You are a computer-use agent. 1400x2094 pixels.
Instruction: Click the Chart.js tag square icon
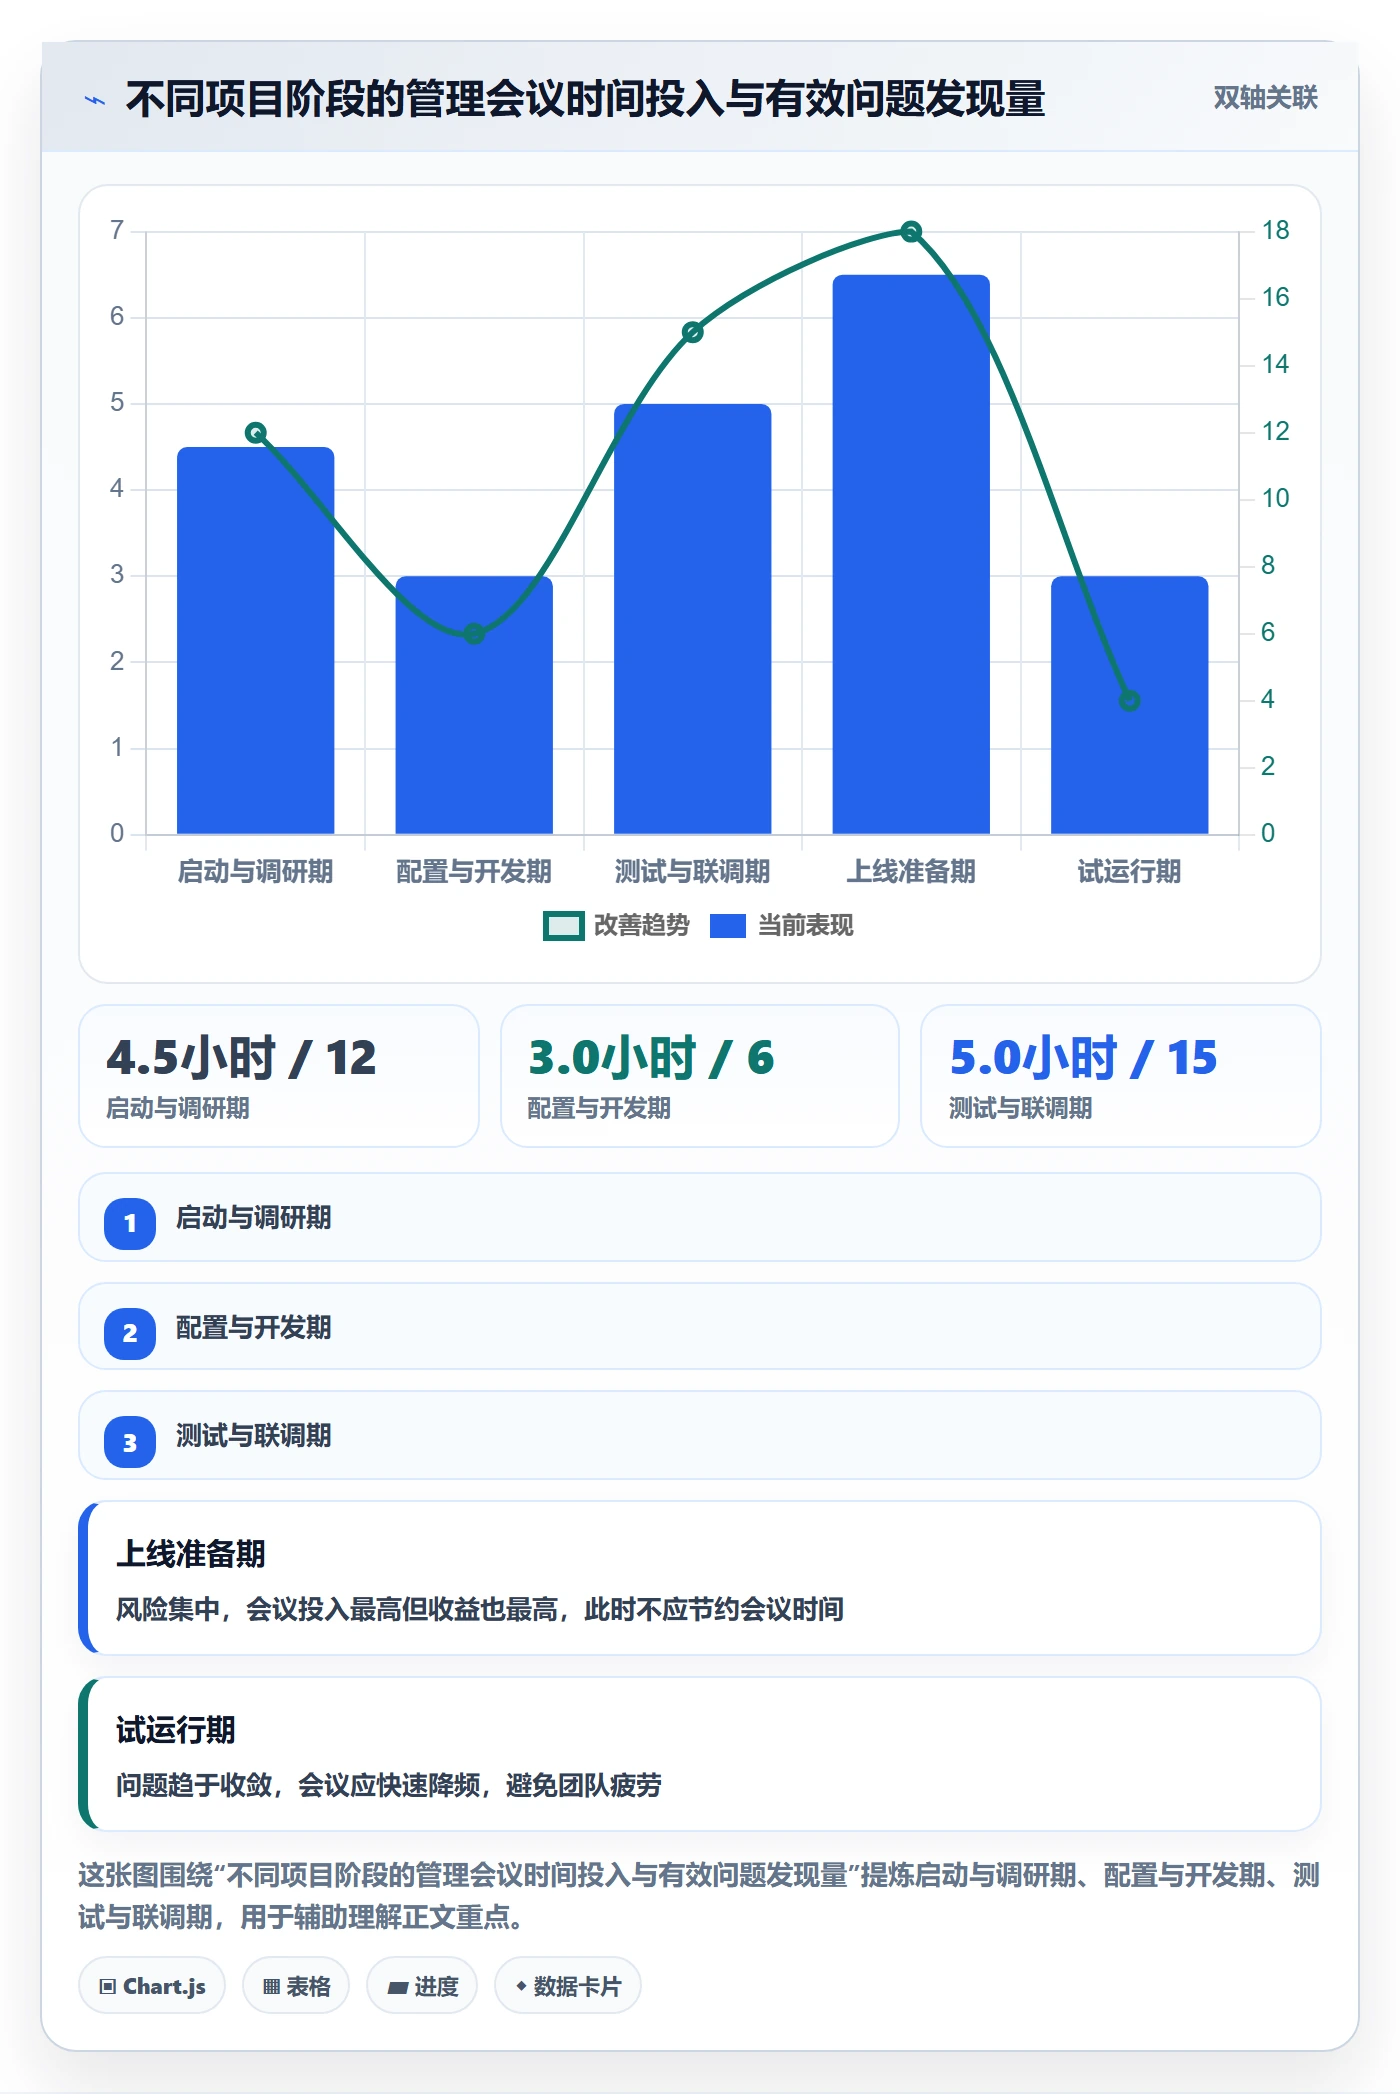[x=108, y=1987]
